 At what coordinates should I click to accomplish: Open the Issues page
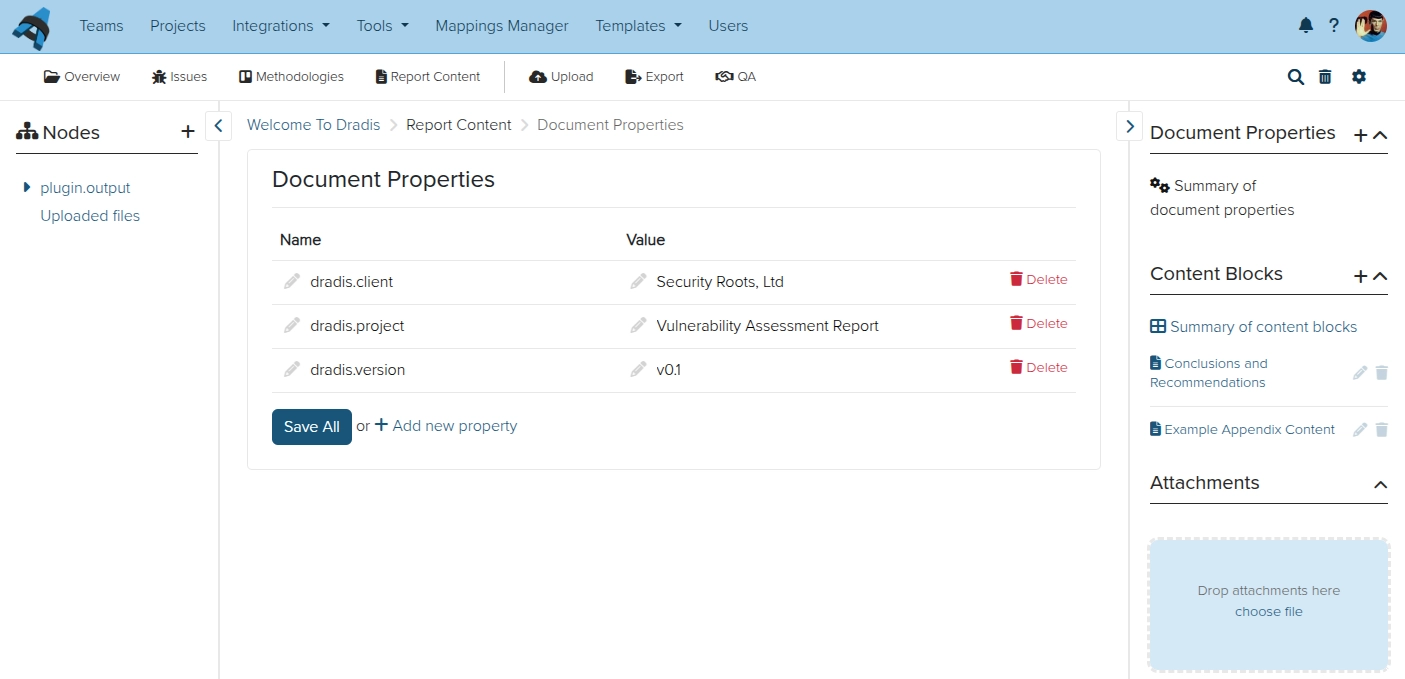[x=180, y=77]
